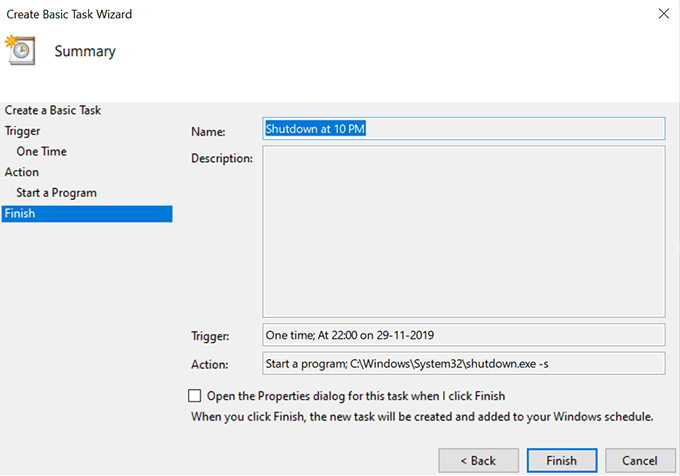
Task: Open the Start a Program step
Action: point(57,192)
